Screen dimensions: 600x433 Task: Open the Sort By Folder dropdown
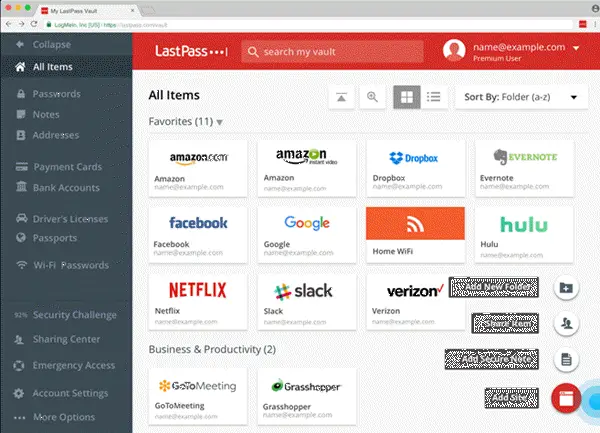tap(521, 97)
